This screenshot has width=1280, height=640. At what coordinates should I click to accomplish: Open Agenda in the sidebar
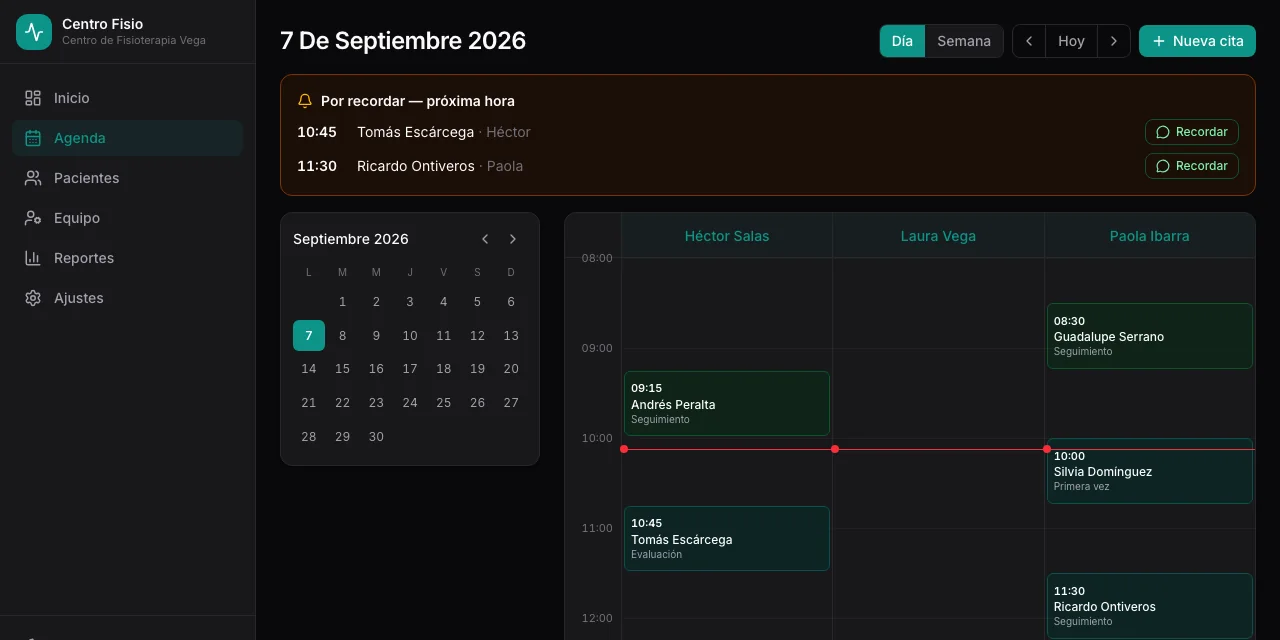[x=128, y=138]
